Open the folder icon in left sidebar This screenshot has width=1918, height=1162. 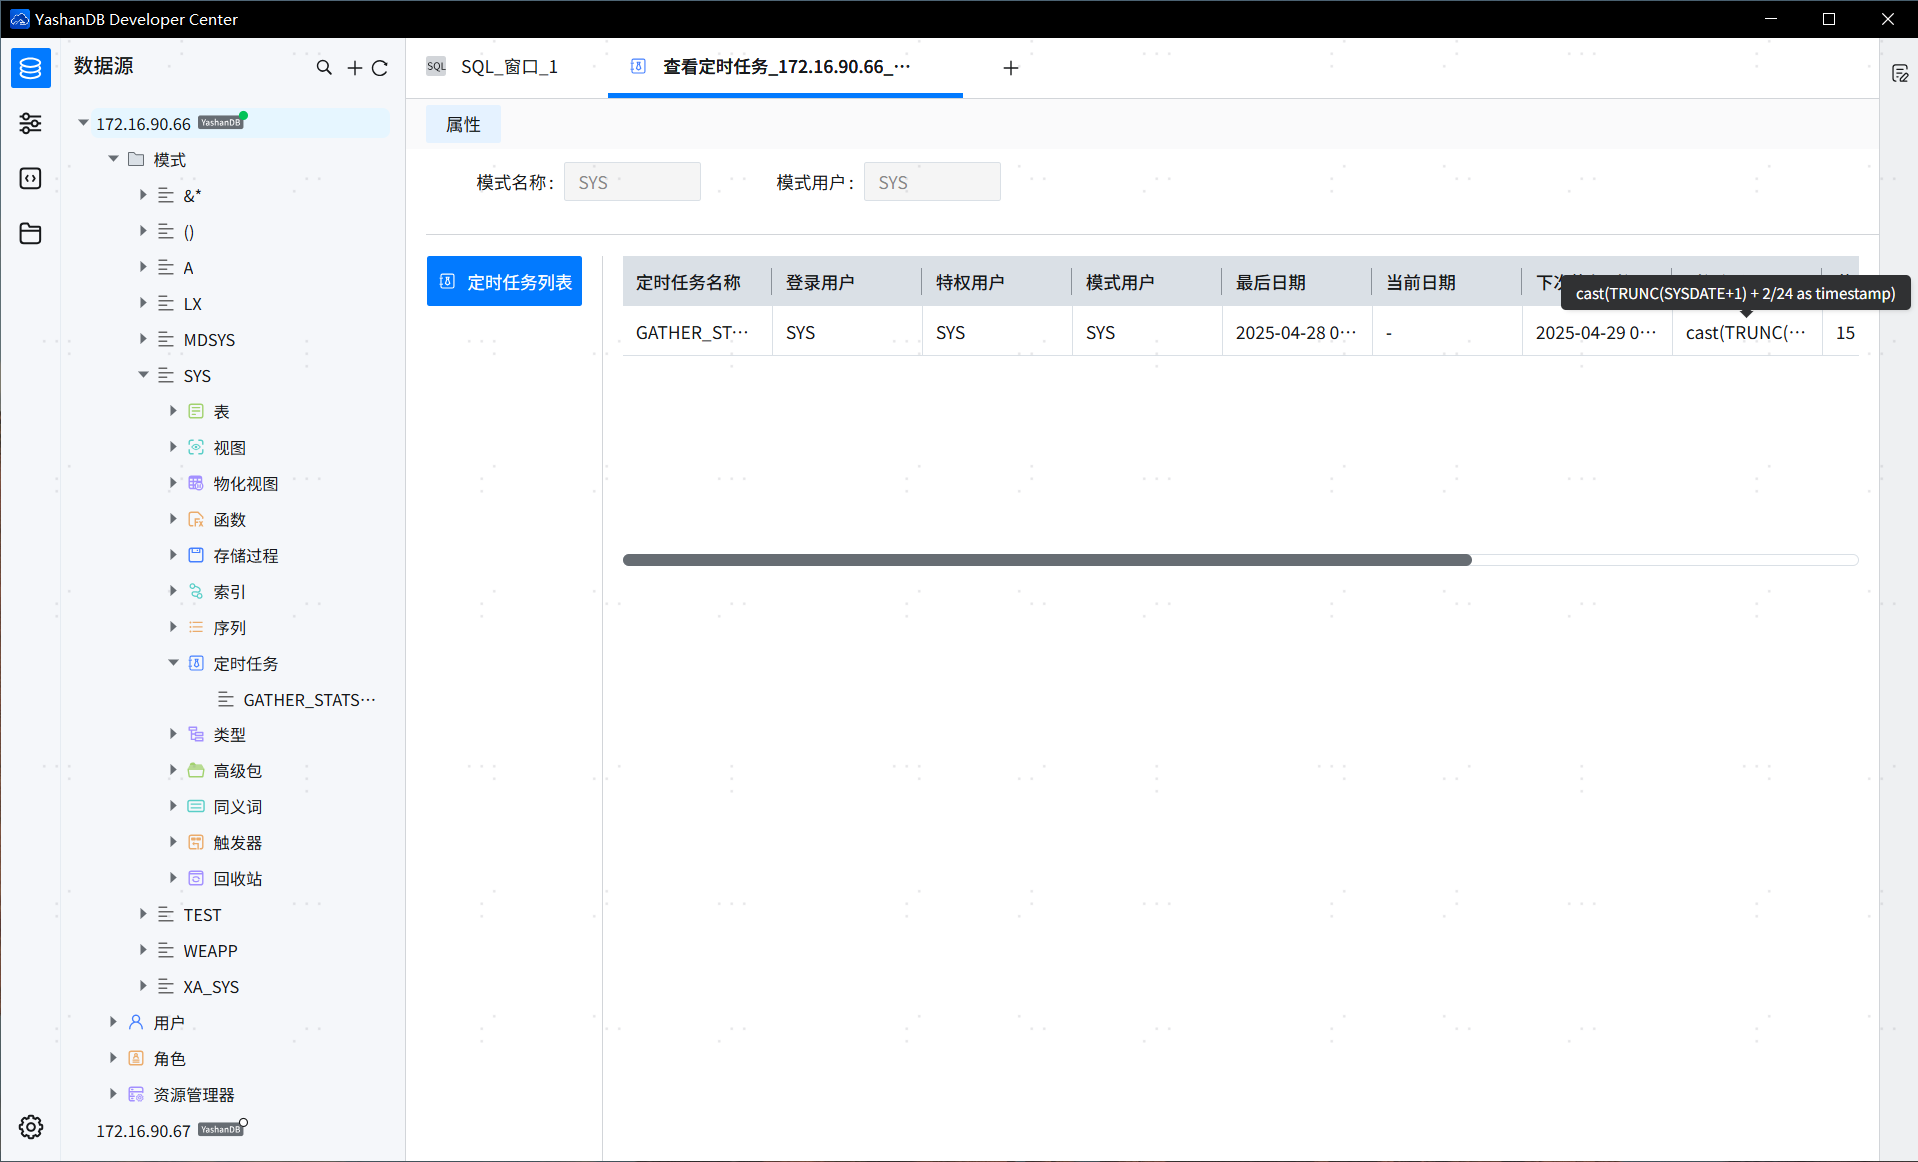(x=30, y=234)
